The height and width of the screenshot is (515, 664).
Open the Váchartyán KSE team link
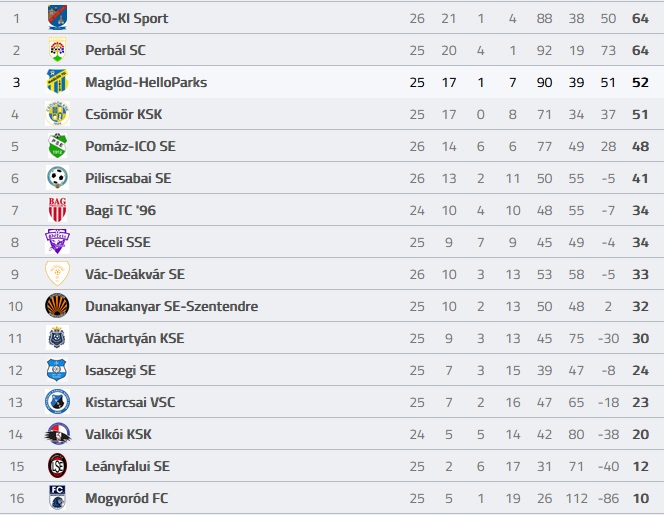coord(135,338)
